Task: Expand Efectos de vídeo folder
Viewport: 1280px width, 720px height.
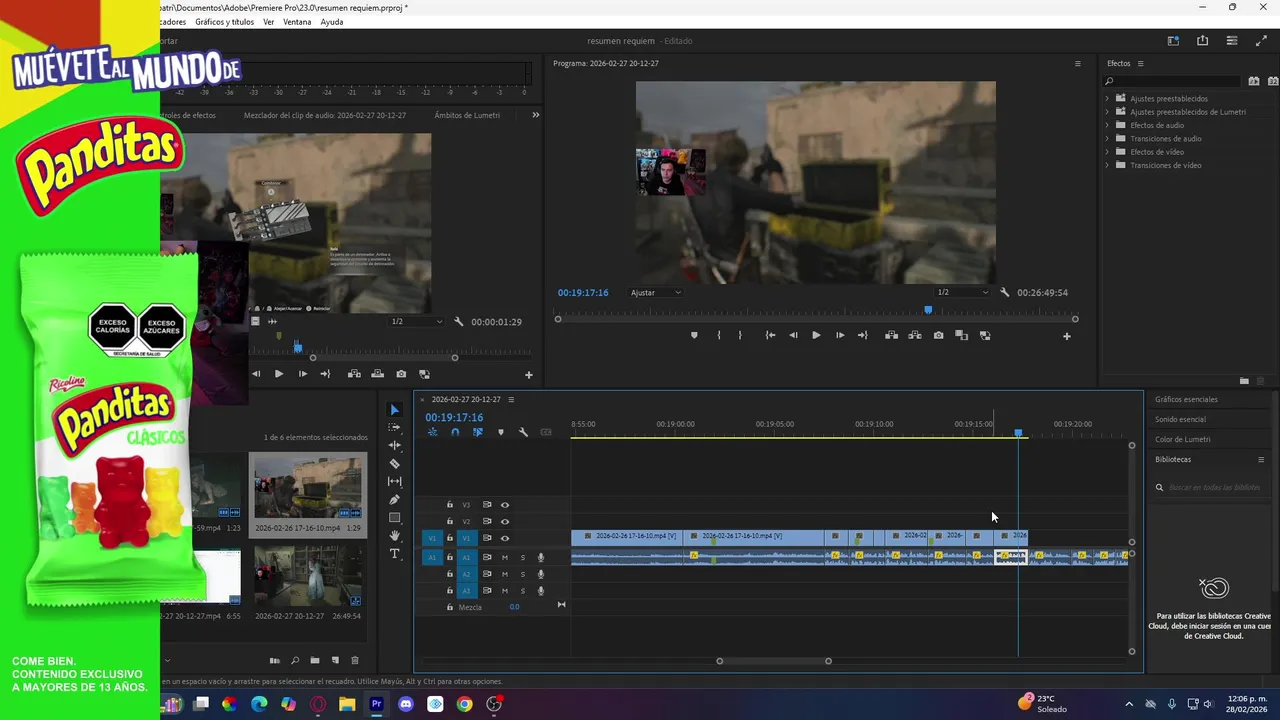Action: click(x=1107, y=152)
